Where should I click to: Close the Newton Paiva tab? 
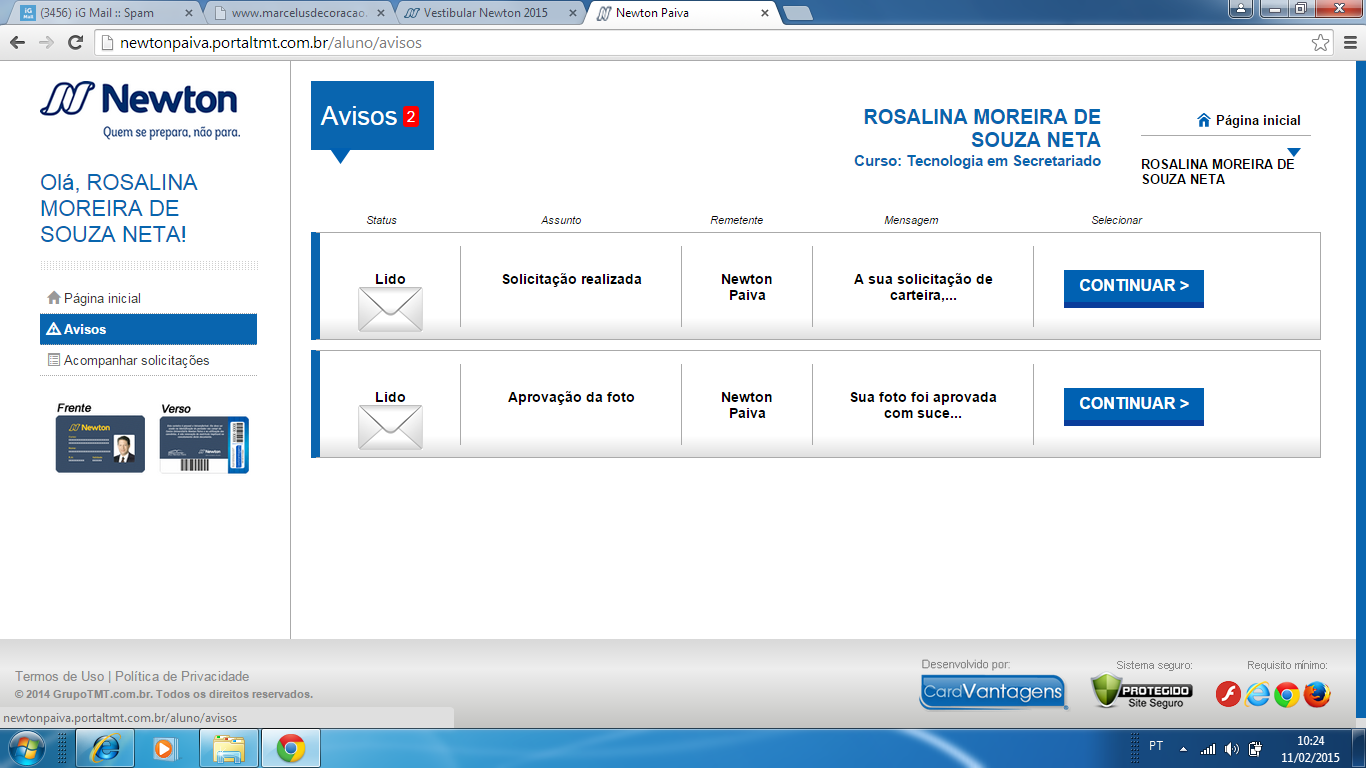(764, 13)
